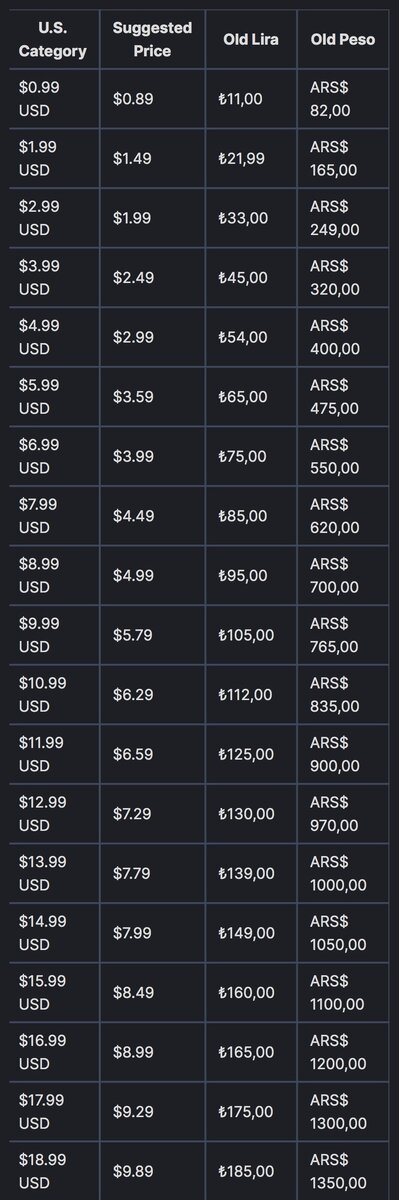Click the $2.99 suggested price cell
Screen dimensions: 399x1200
[x=153, y=337]
